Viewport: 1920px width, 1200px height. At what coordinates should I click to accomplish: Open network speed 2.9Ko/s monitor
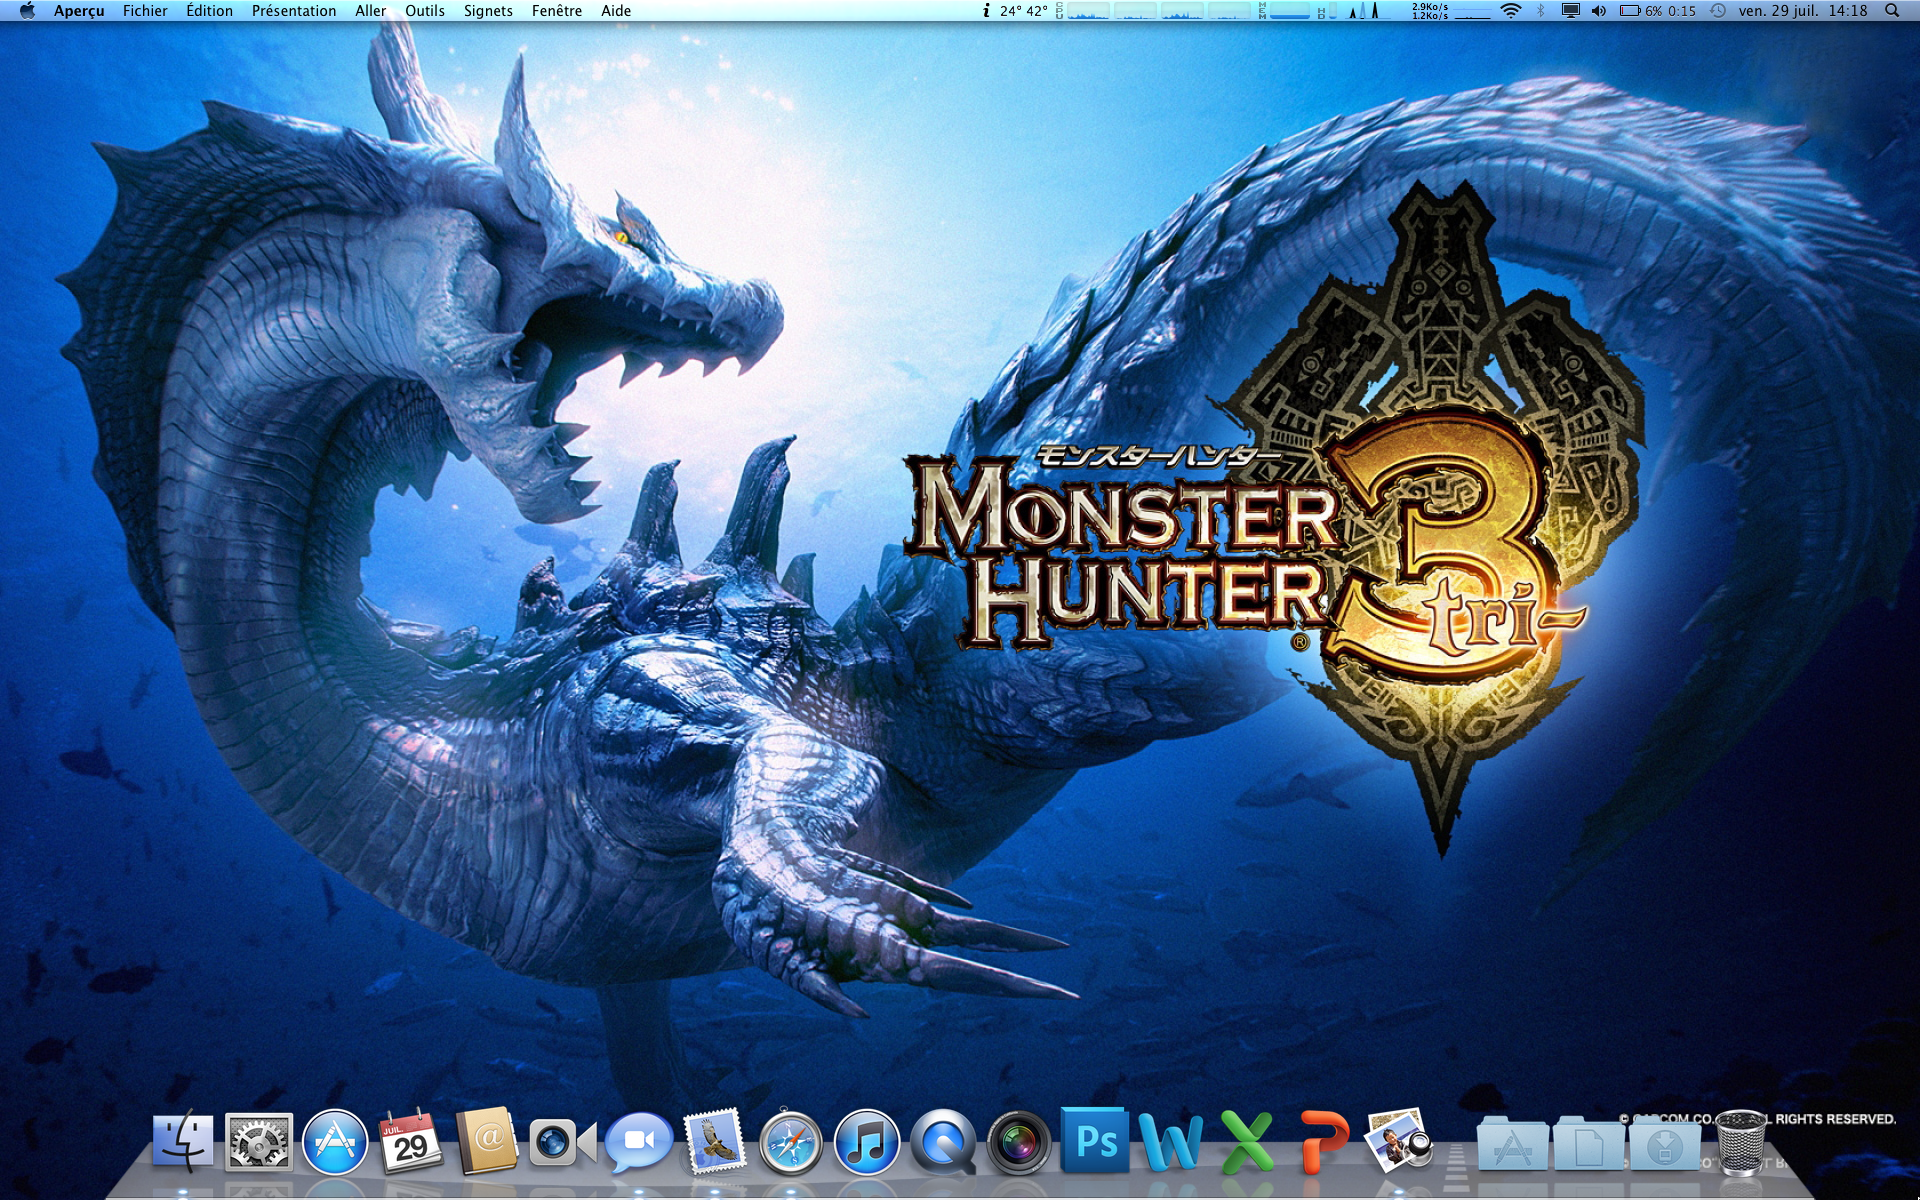(1452, 11)
